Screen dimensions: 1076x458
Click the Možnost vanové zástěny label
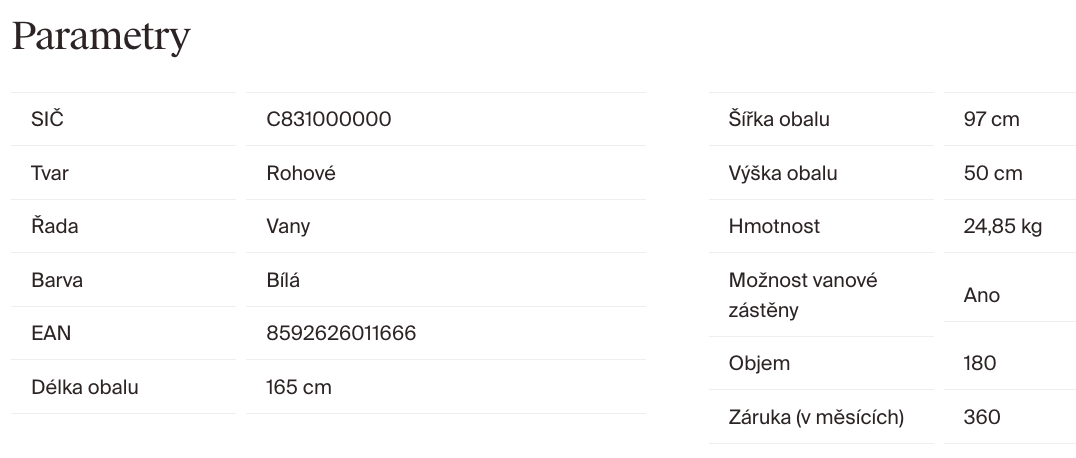point(802,295)
